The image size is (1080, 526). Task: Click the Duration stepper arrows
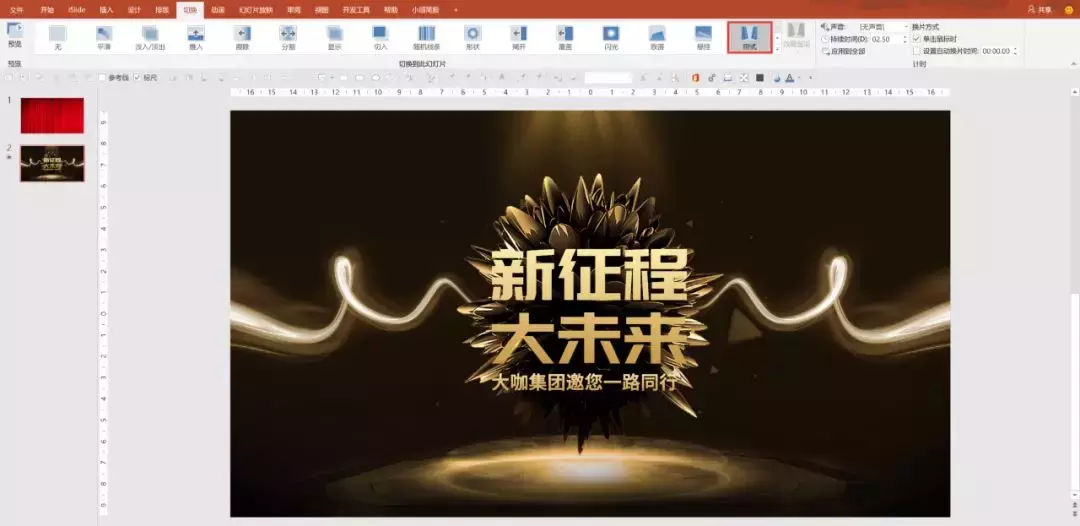pyautogui.click(x=905, y=39)
